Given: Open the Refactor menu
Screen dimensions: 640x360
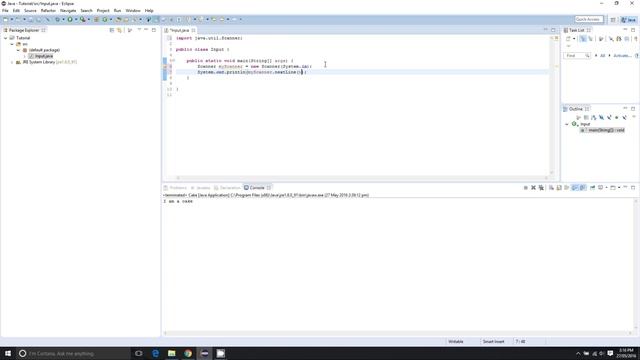Looking at the screenshot, I should tap(48, 11).
